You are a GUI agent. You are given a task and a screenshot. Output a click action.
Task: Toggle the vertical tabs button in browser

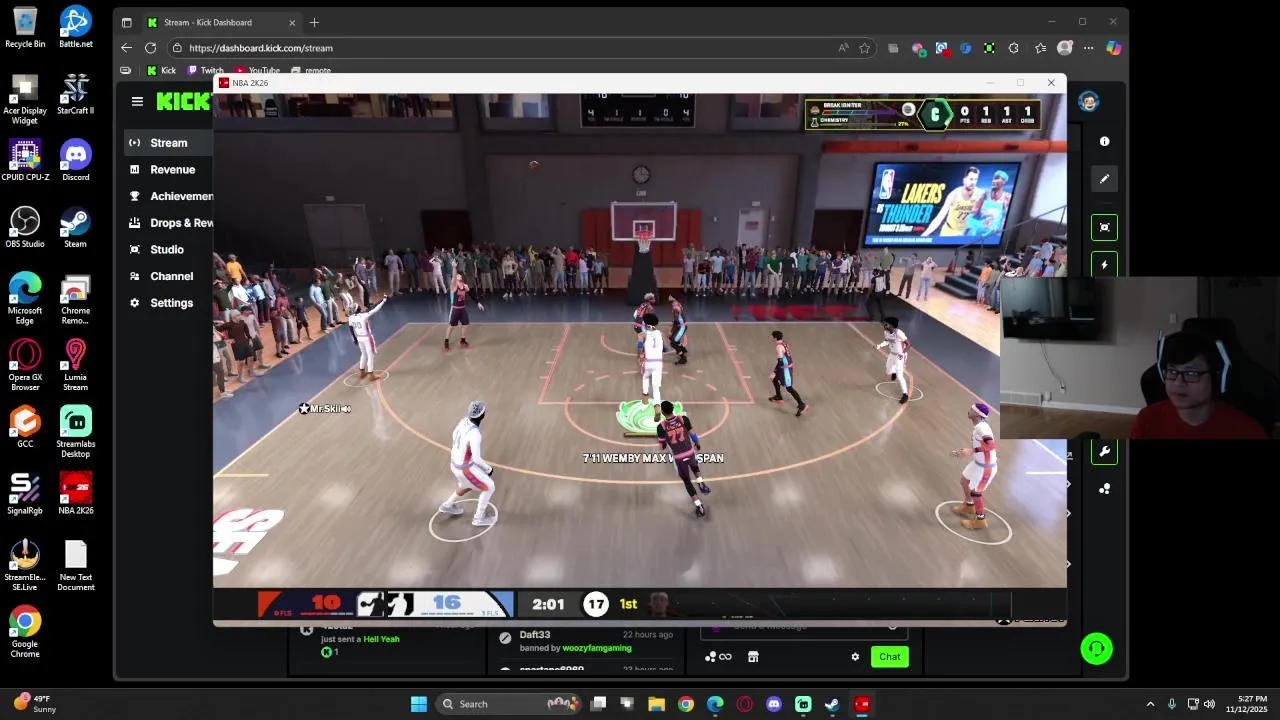126,22
